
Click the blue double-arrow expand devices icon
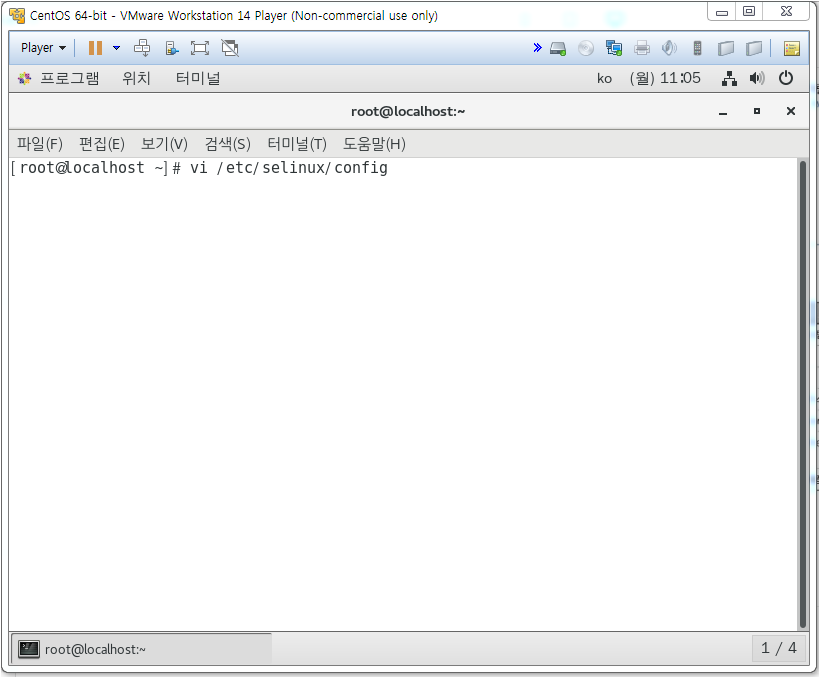(x=537, y=48)
